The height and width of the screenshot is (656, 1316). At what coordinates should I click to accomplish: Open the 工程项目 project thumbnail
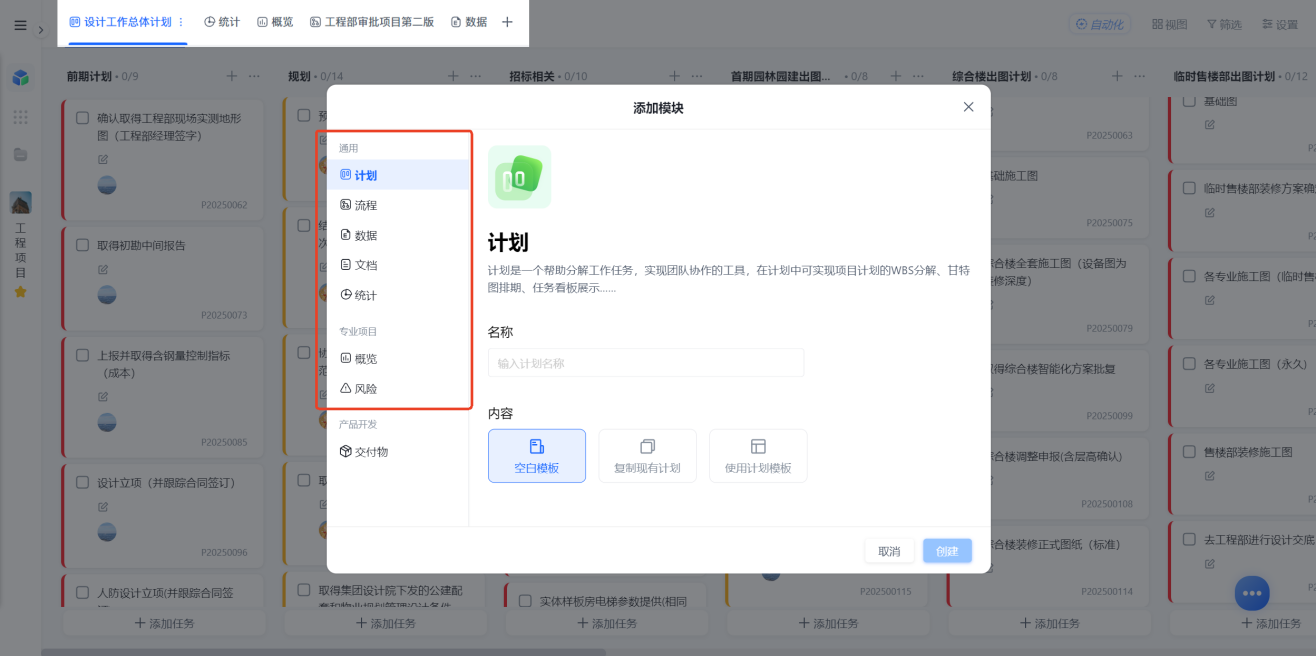[x=20, y=203]
